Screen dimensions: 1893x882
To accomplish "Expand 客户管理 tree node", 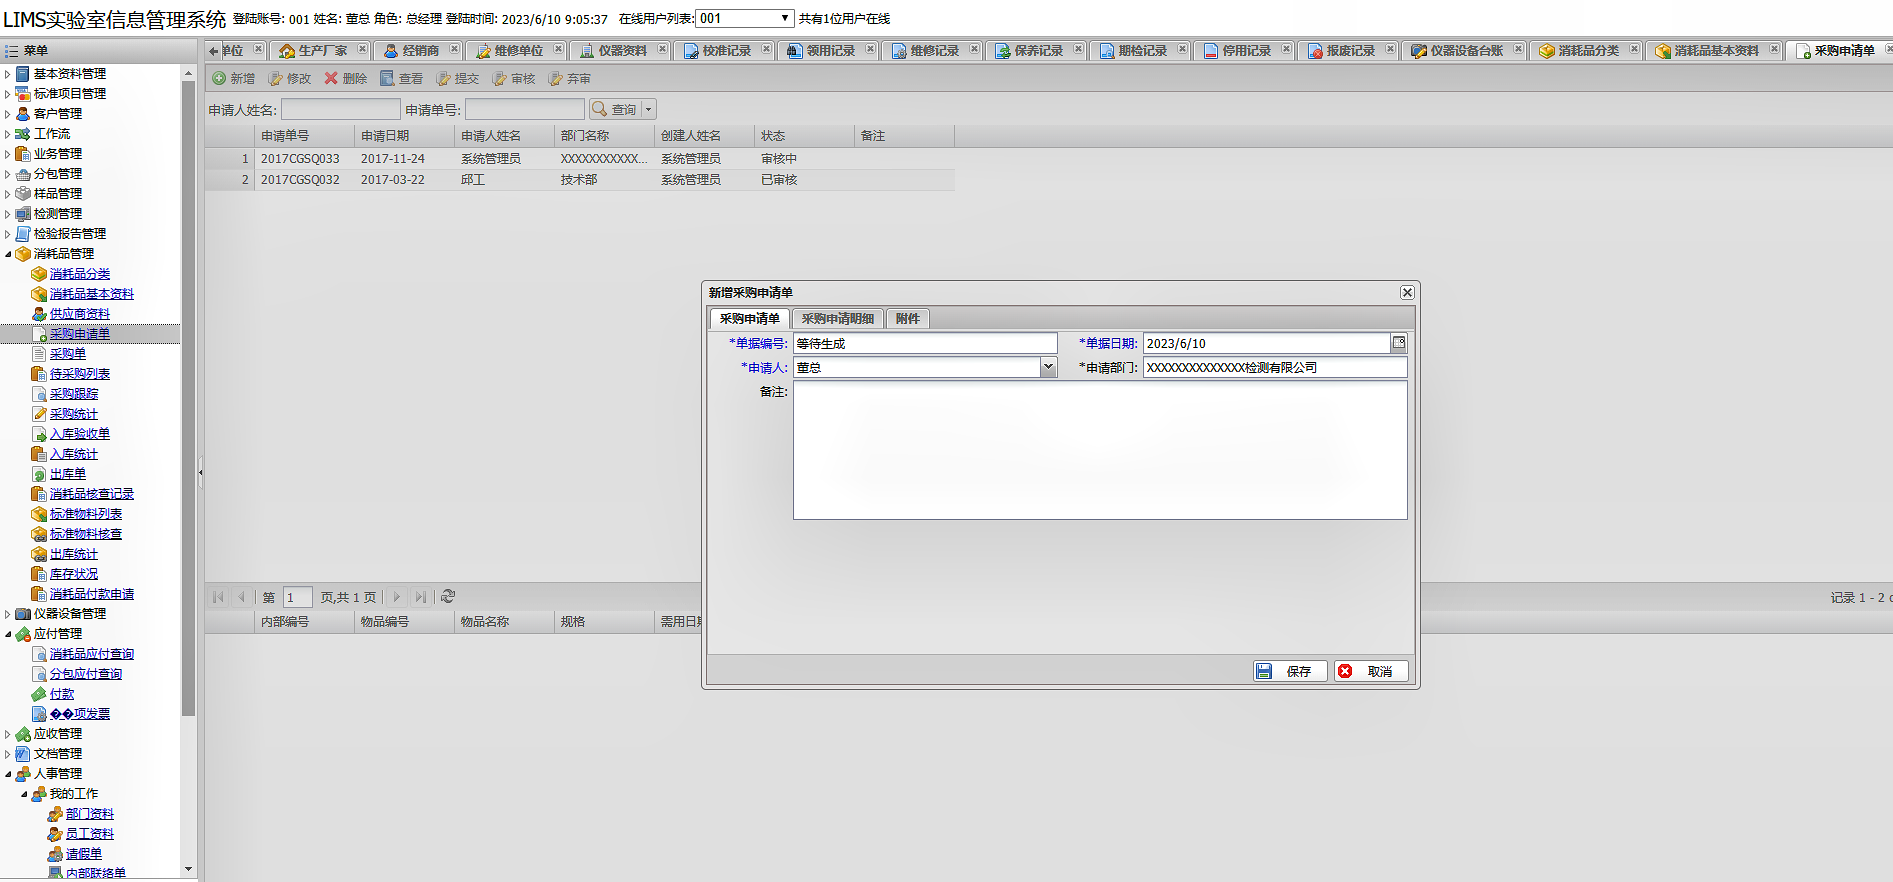I will (x=8, y=114).
